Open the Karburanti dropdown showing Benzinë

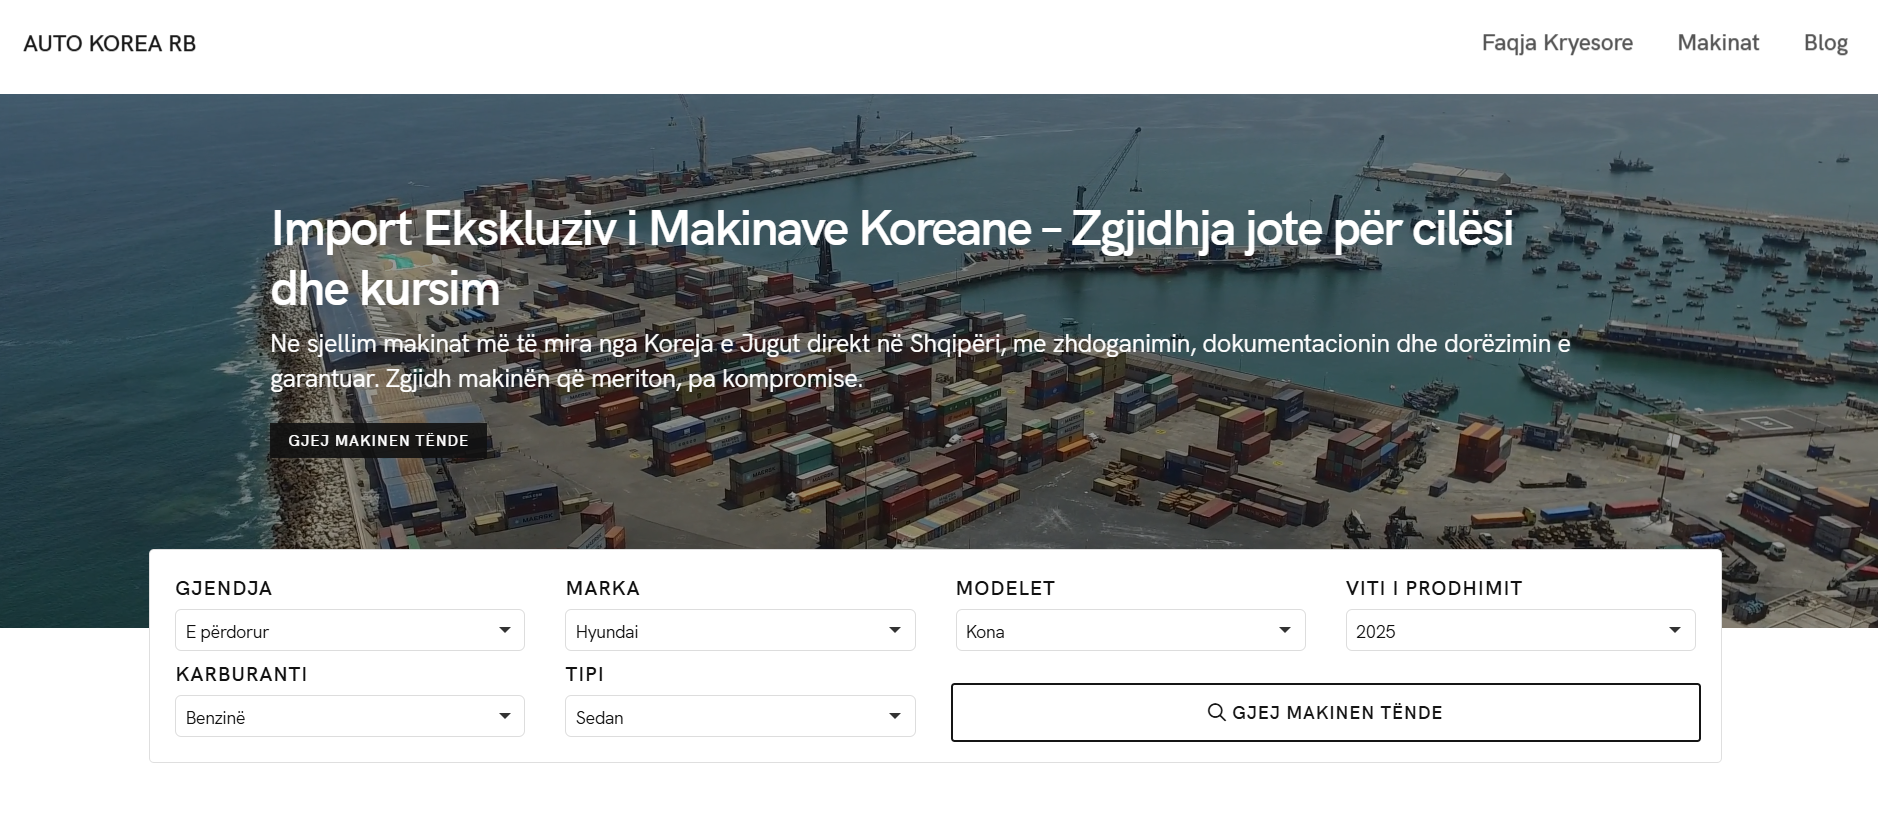(x=350, y=716)
